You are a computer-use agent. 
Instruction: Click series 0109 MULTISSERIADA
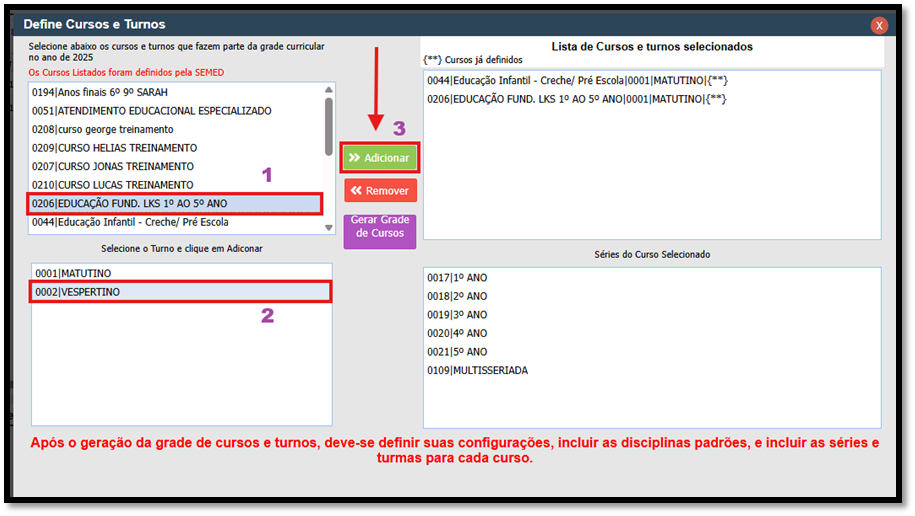(477, 371)
